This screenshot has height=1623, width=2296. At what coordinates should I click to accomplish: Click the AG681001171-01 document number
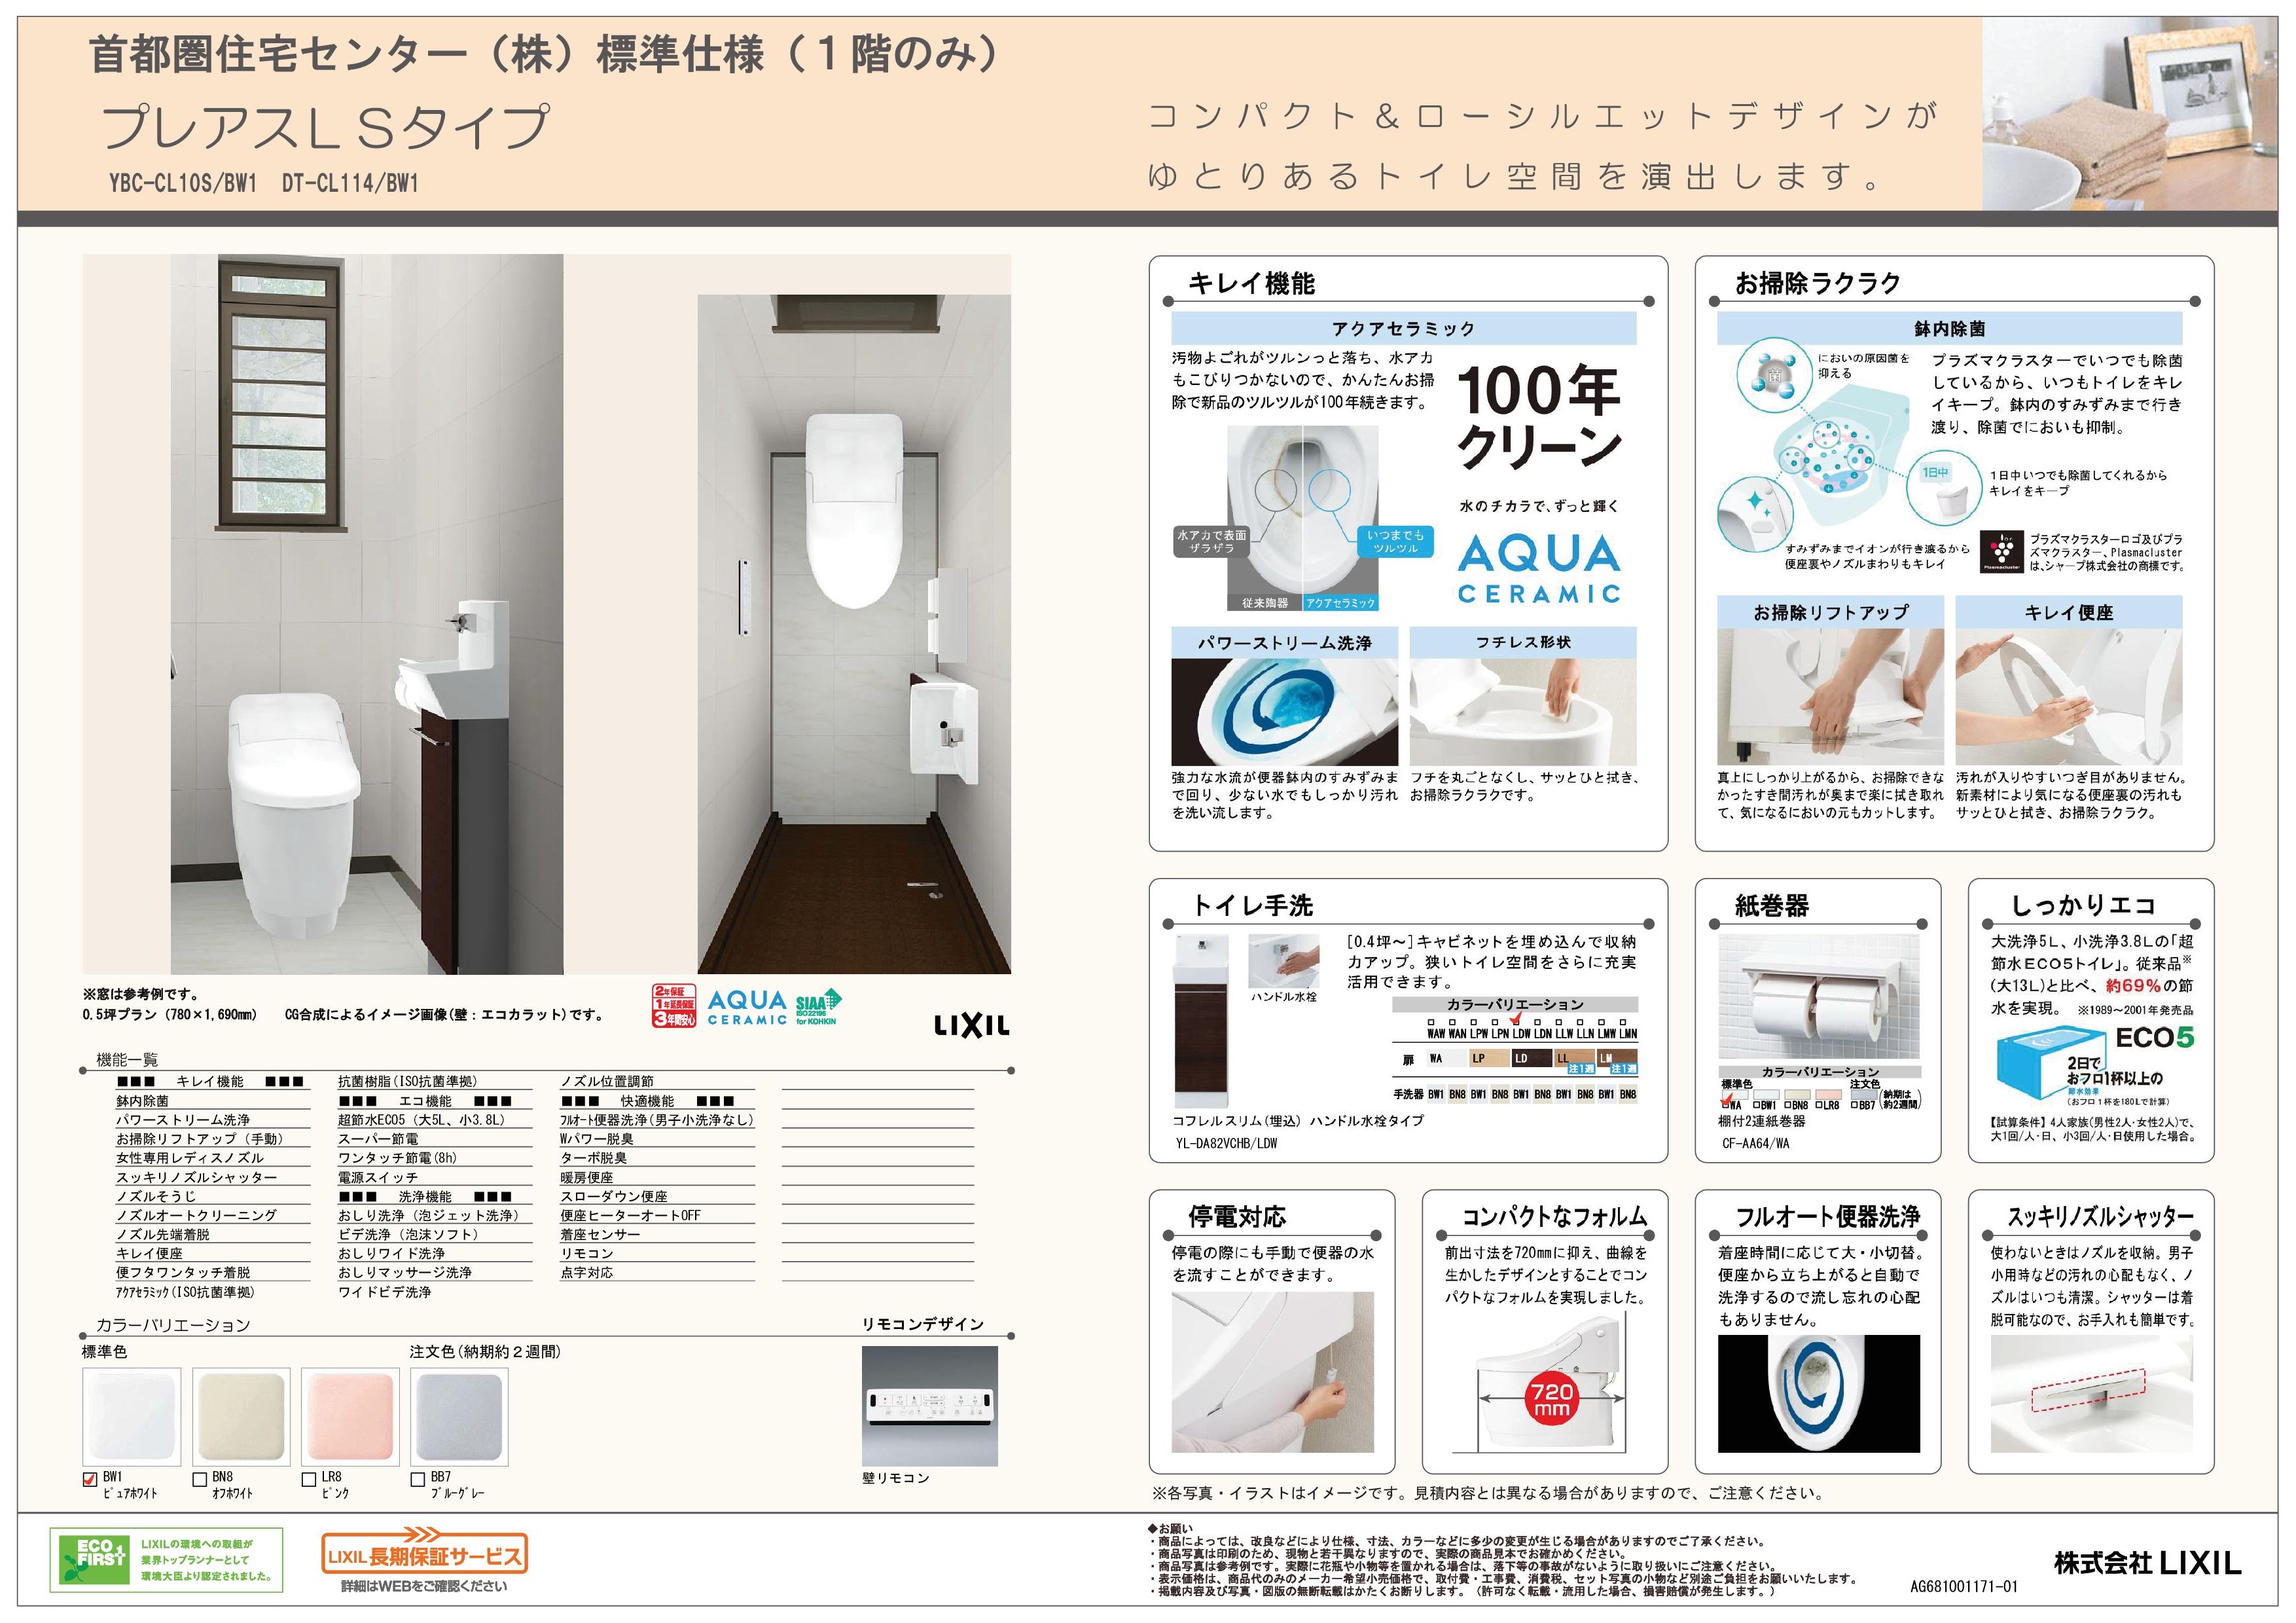tap(1963, 1587)
